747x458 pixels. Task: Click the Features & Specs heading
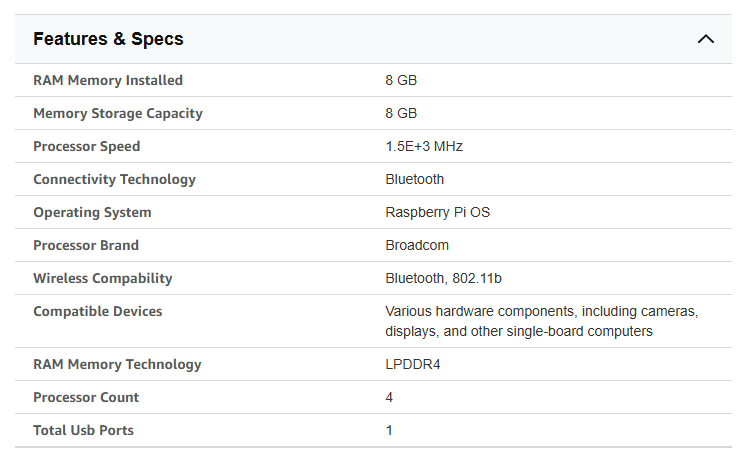(108, 39)
